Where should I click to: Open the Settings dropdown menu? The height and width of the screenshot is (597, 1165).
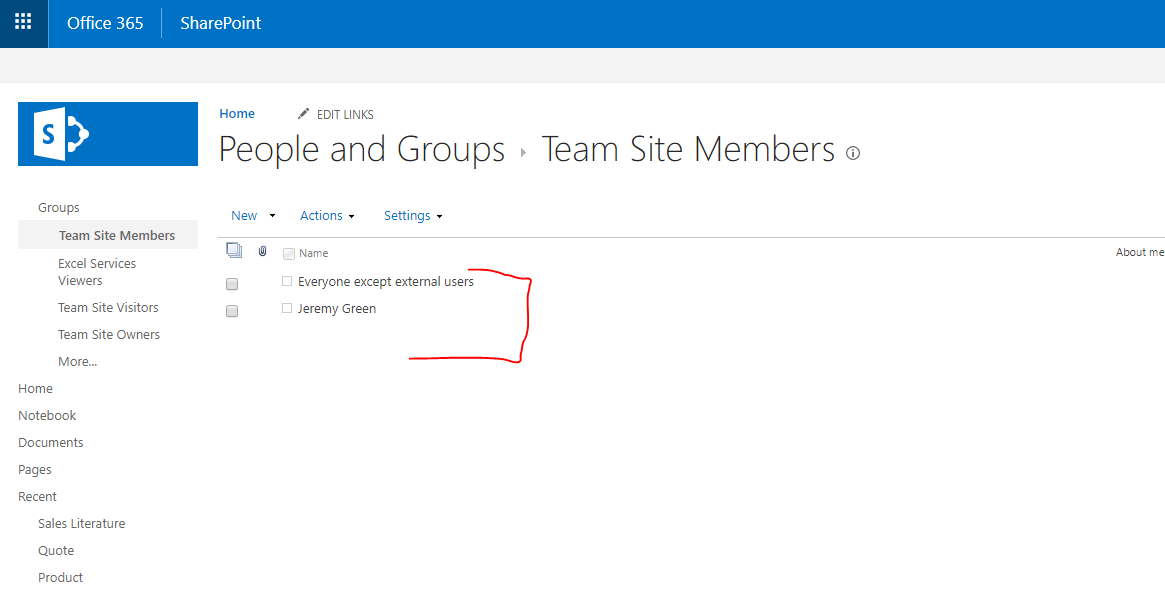(413, 215)
